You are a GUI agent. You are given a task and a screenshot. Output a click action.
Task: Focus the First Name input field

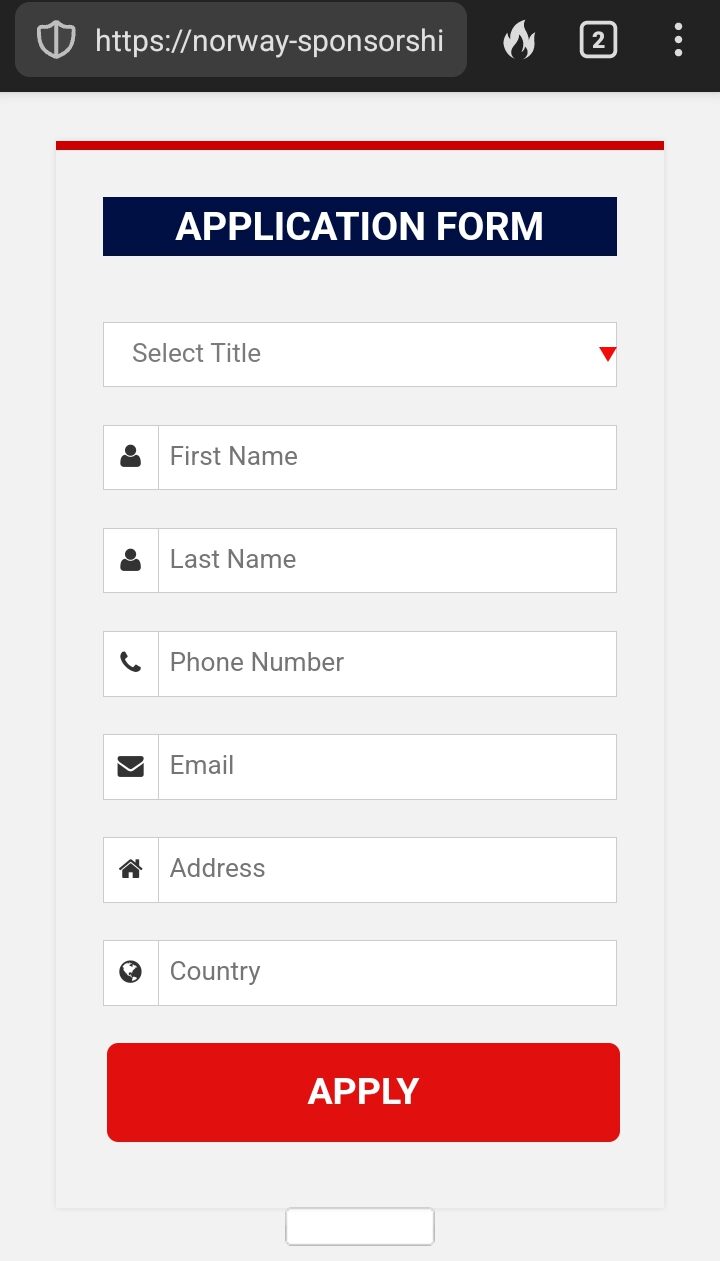tap(387, 457)
